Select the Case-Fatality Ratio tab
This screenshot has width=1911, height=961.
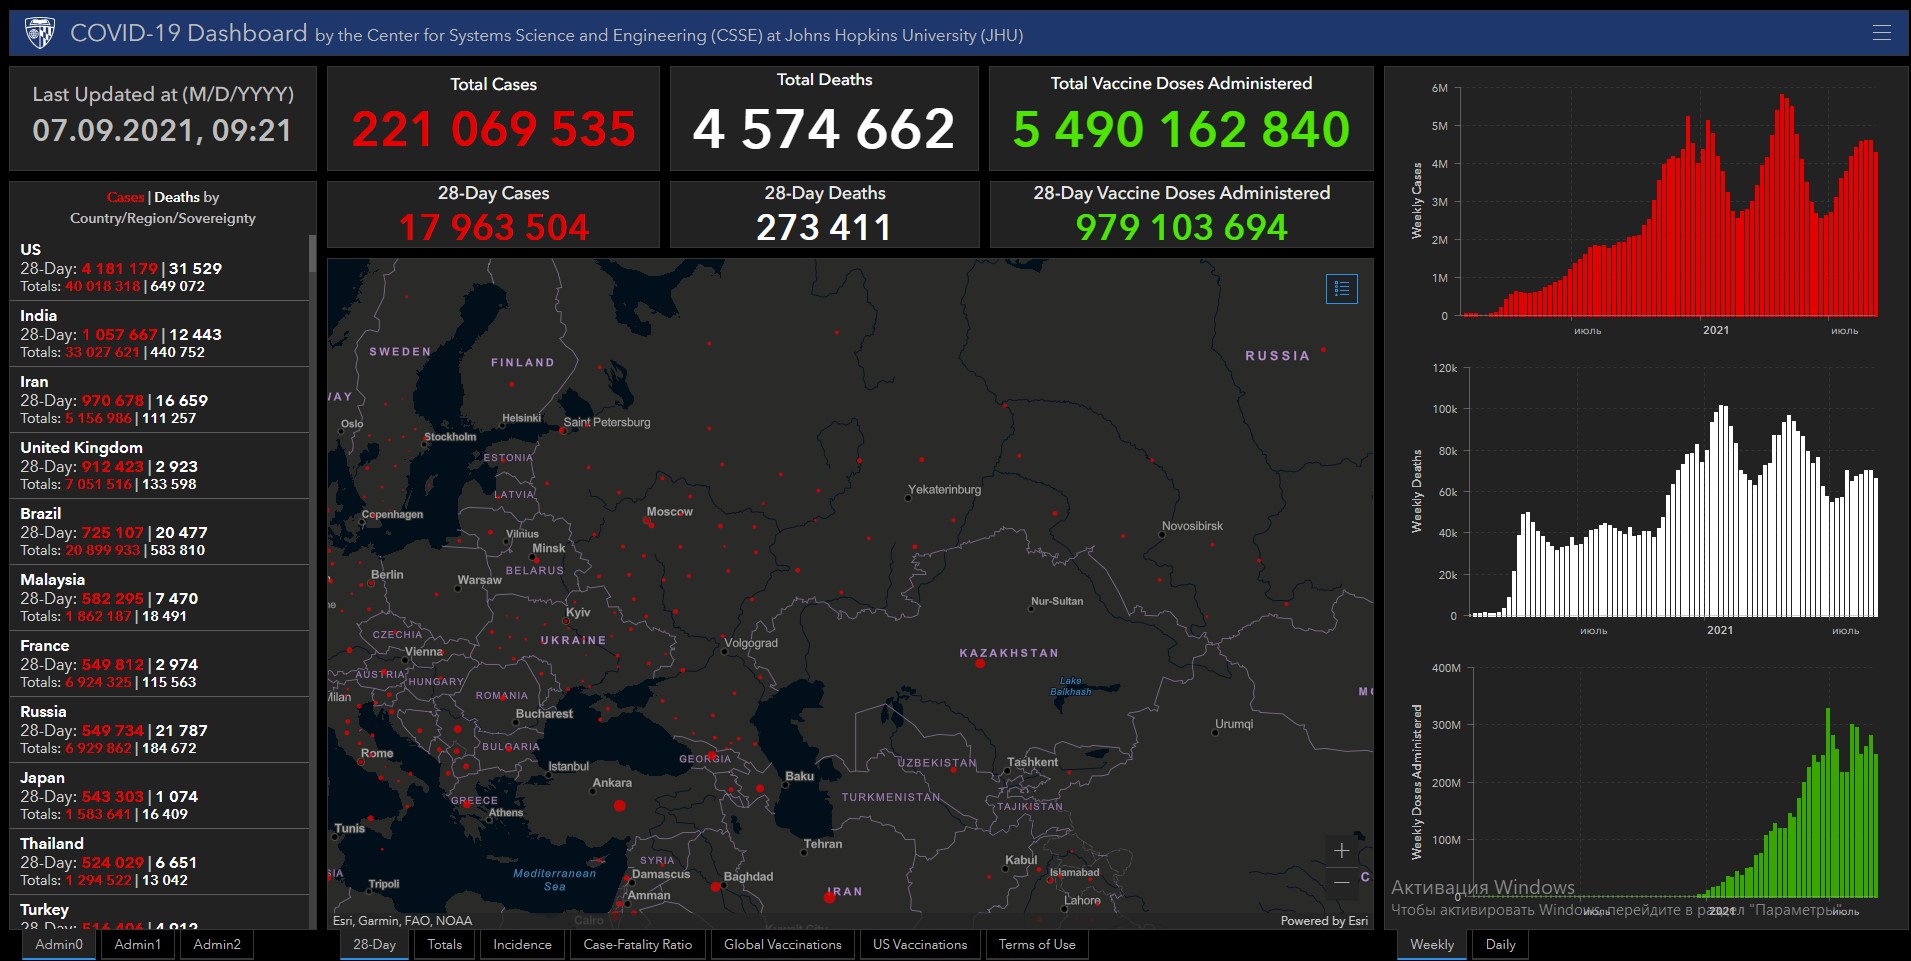[x=637, y=944]
